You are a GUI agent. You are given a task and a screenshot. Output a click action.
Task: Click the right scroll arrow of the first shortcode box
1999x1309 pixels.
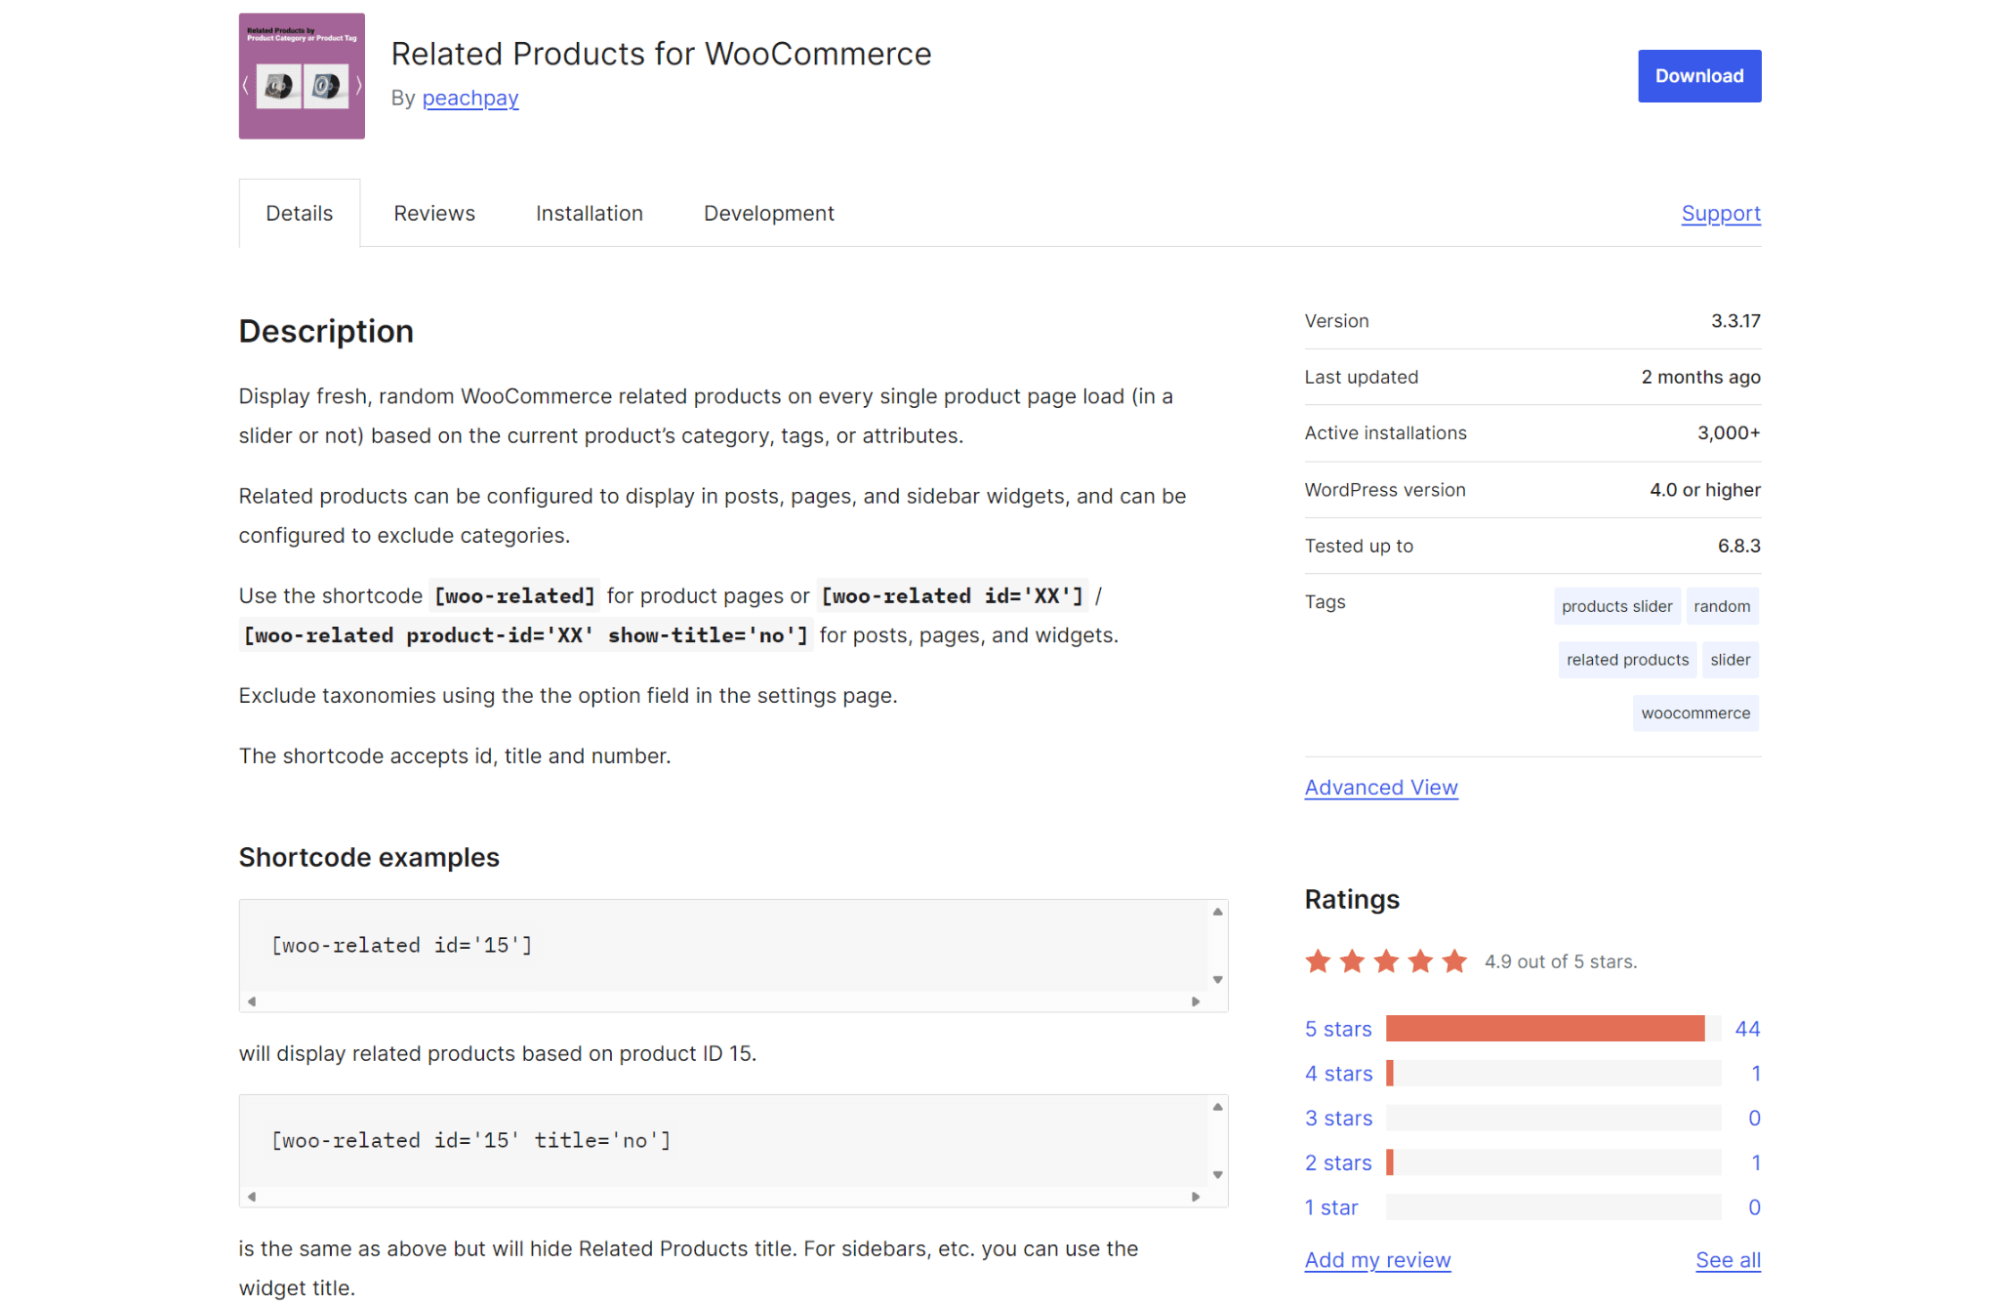click(x=1196, y=1000)
